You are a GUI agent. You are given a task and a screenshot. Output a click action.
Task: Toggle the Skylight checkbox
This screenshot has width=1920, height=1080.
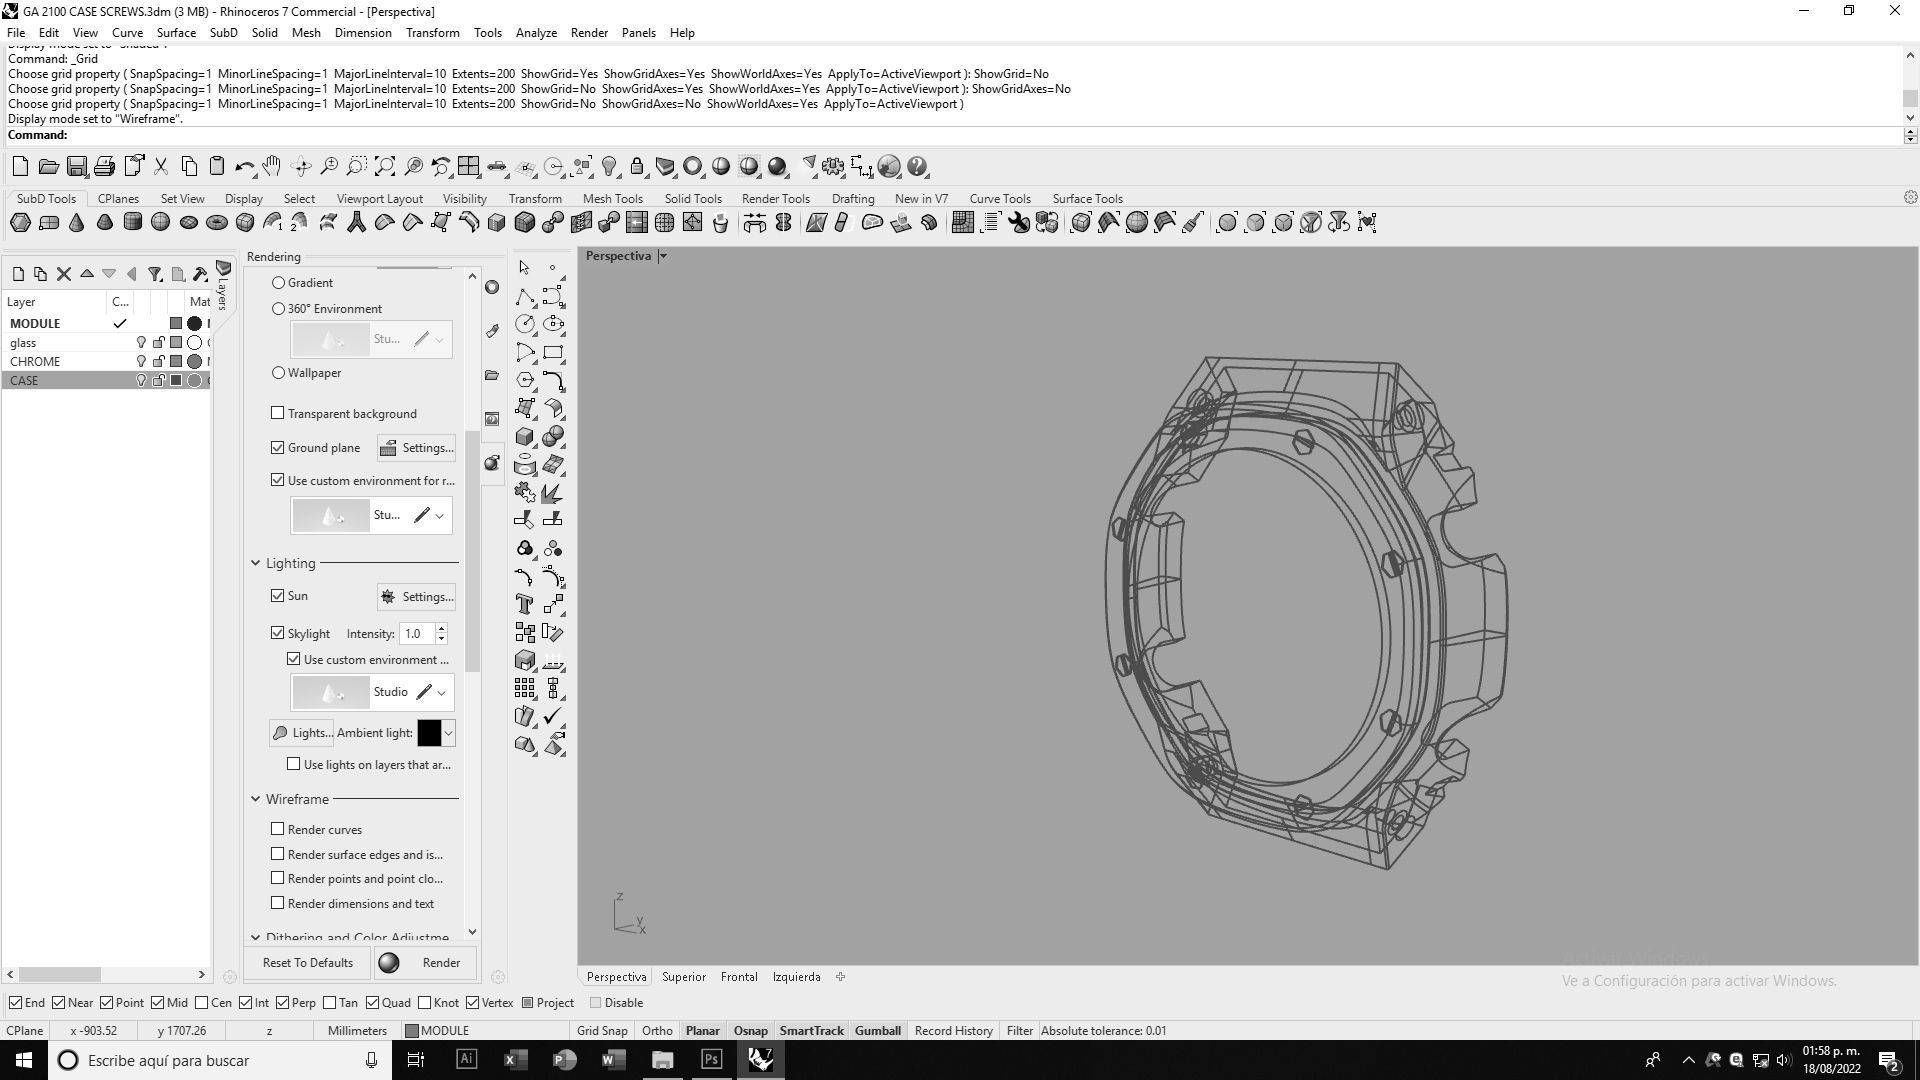pos(278,633)
